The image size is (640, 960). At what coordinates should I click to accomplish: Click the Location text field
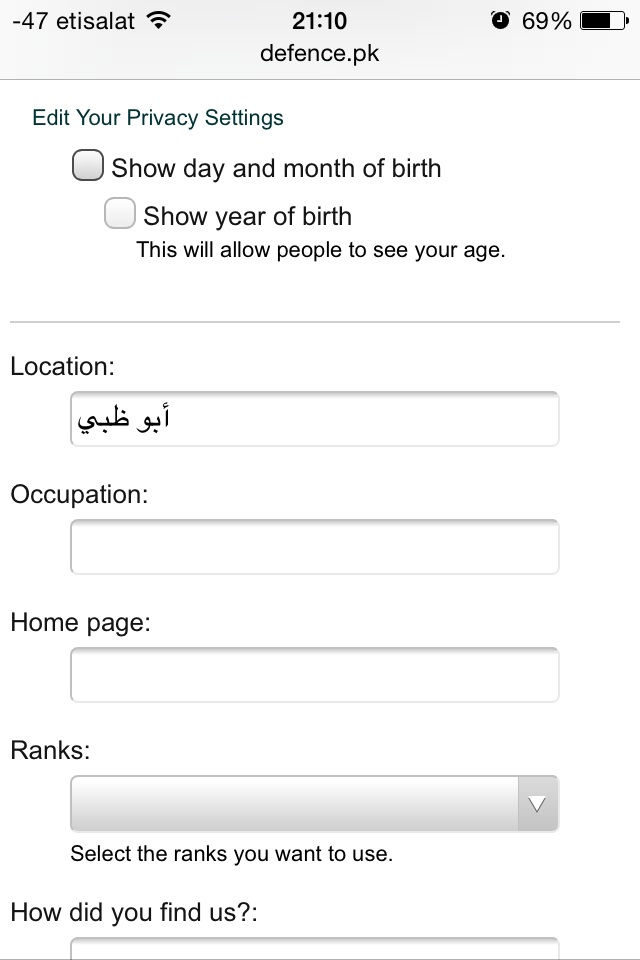[314, 419]
